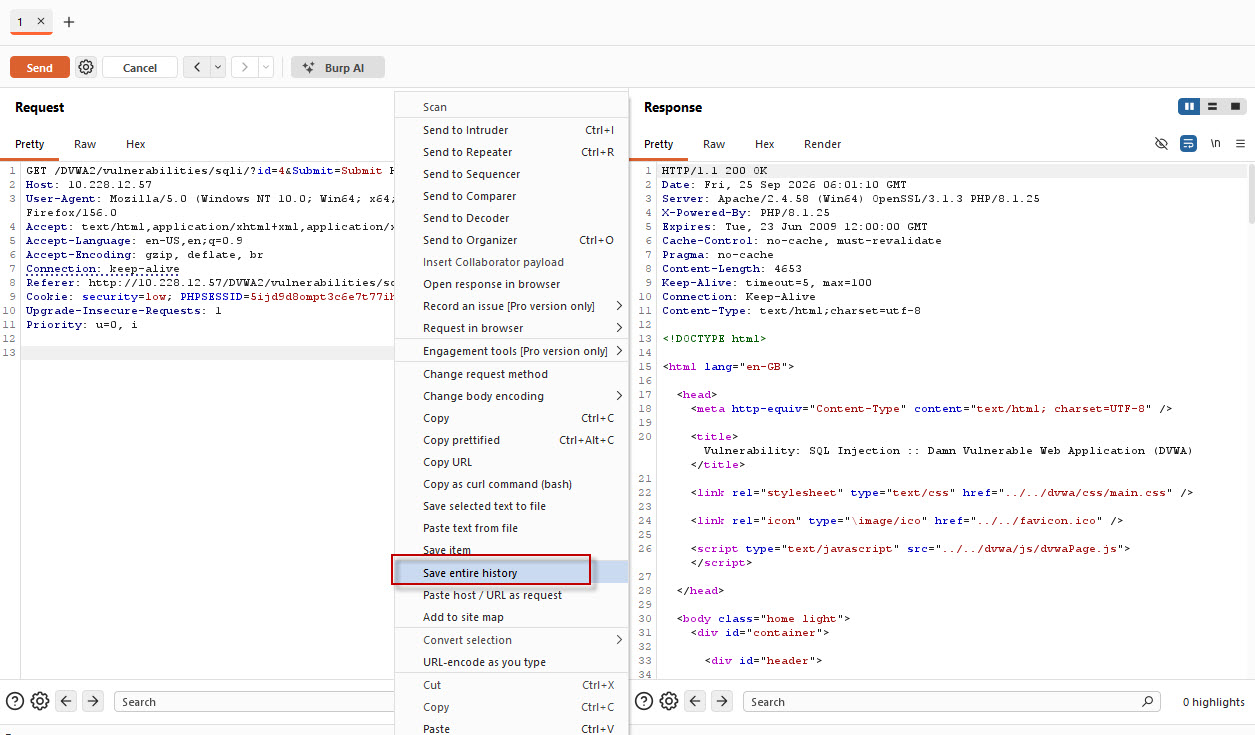Select Paste host / URL as request
1255x735 pixels.
click(512, 595)
